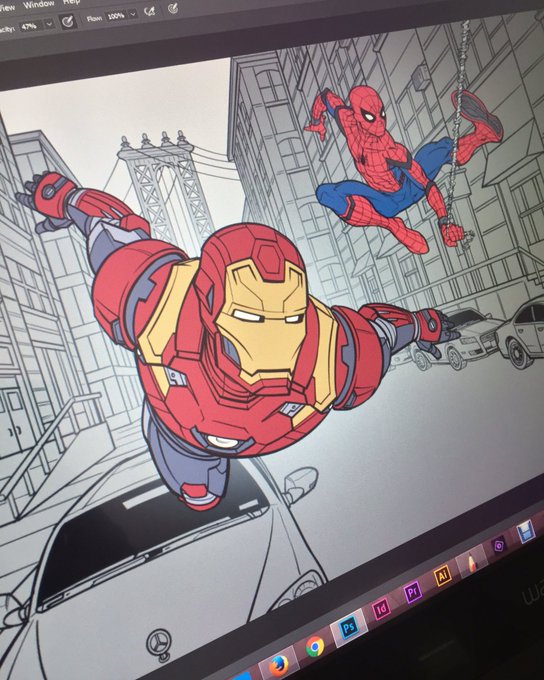Click the Flow 100% value field
Viewport: 544px width, 680px height.
116,16
